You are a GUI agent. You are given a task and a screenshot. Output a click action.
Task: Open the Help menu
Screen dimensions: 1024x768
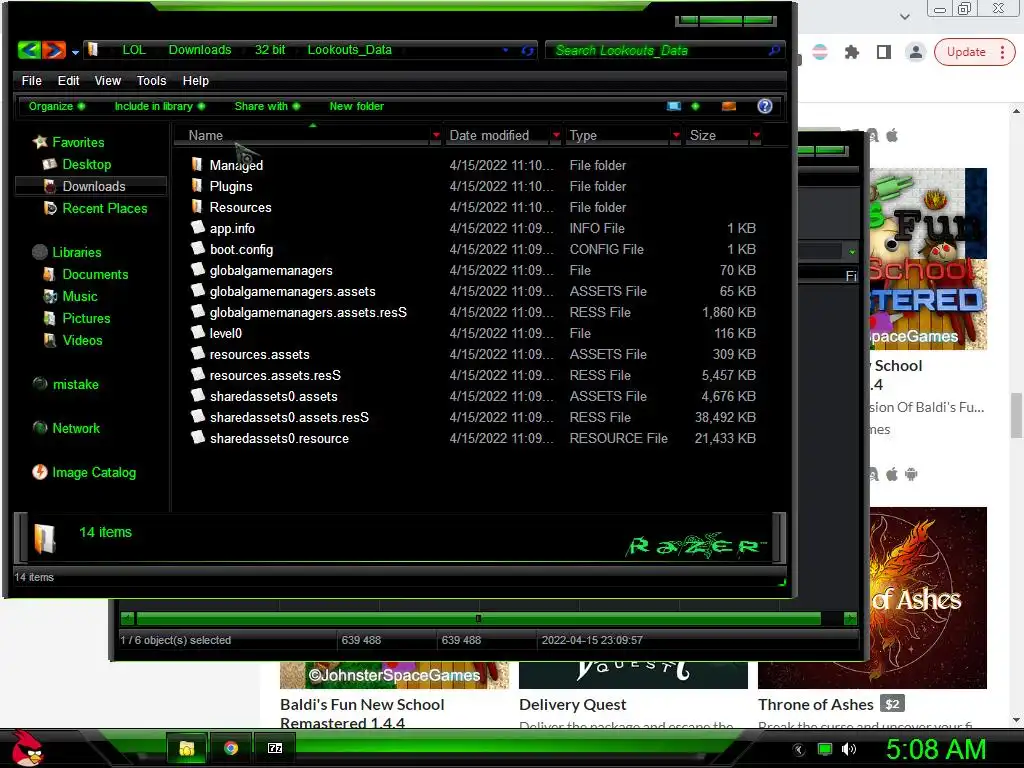point(195,80)
